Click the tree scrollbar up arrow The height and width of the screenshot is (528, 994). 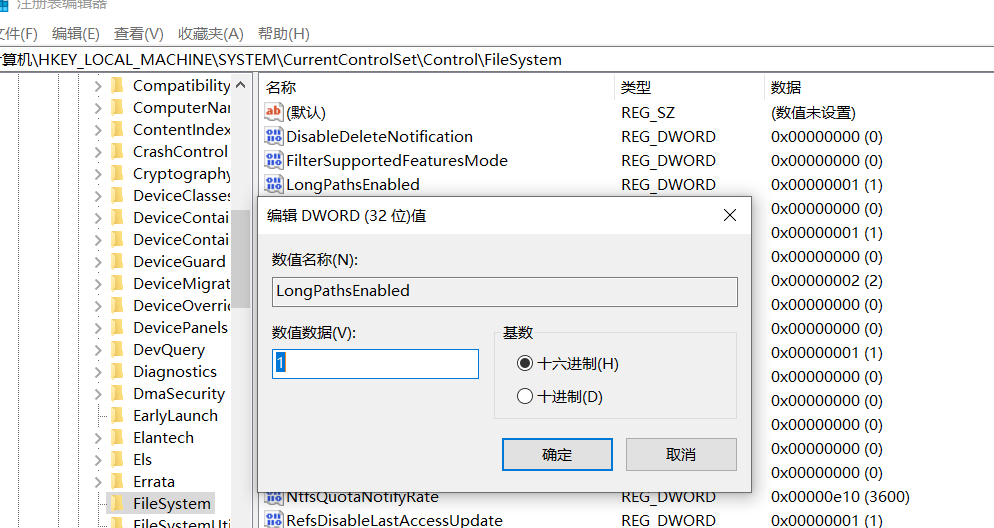[241, 85]
